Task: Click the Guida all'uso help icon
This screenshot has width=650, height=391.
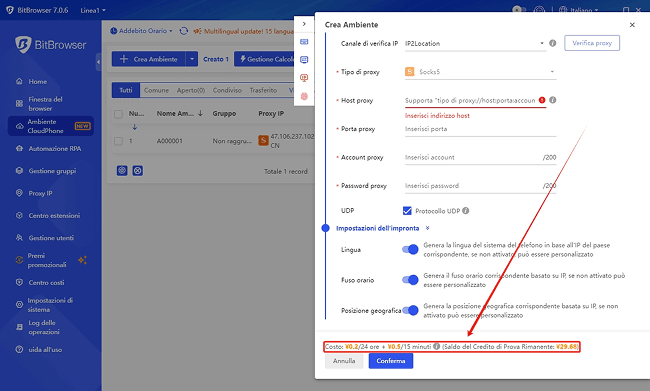Action: point(19,349)
